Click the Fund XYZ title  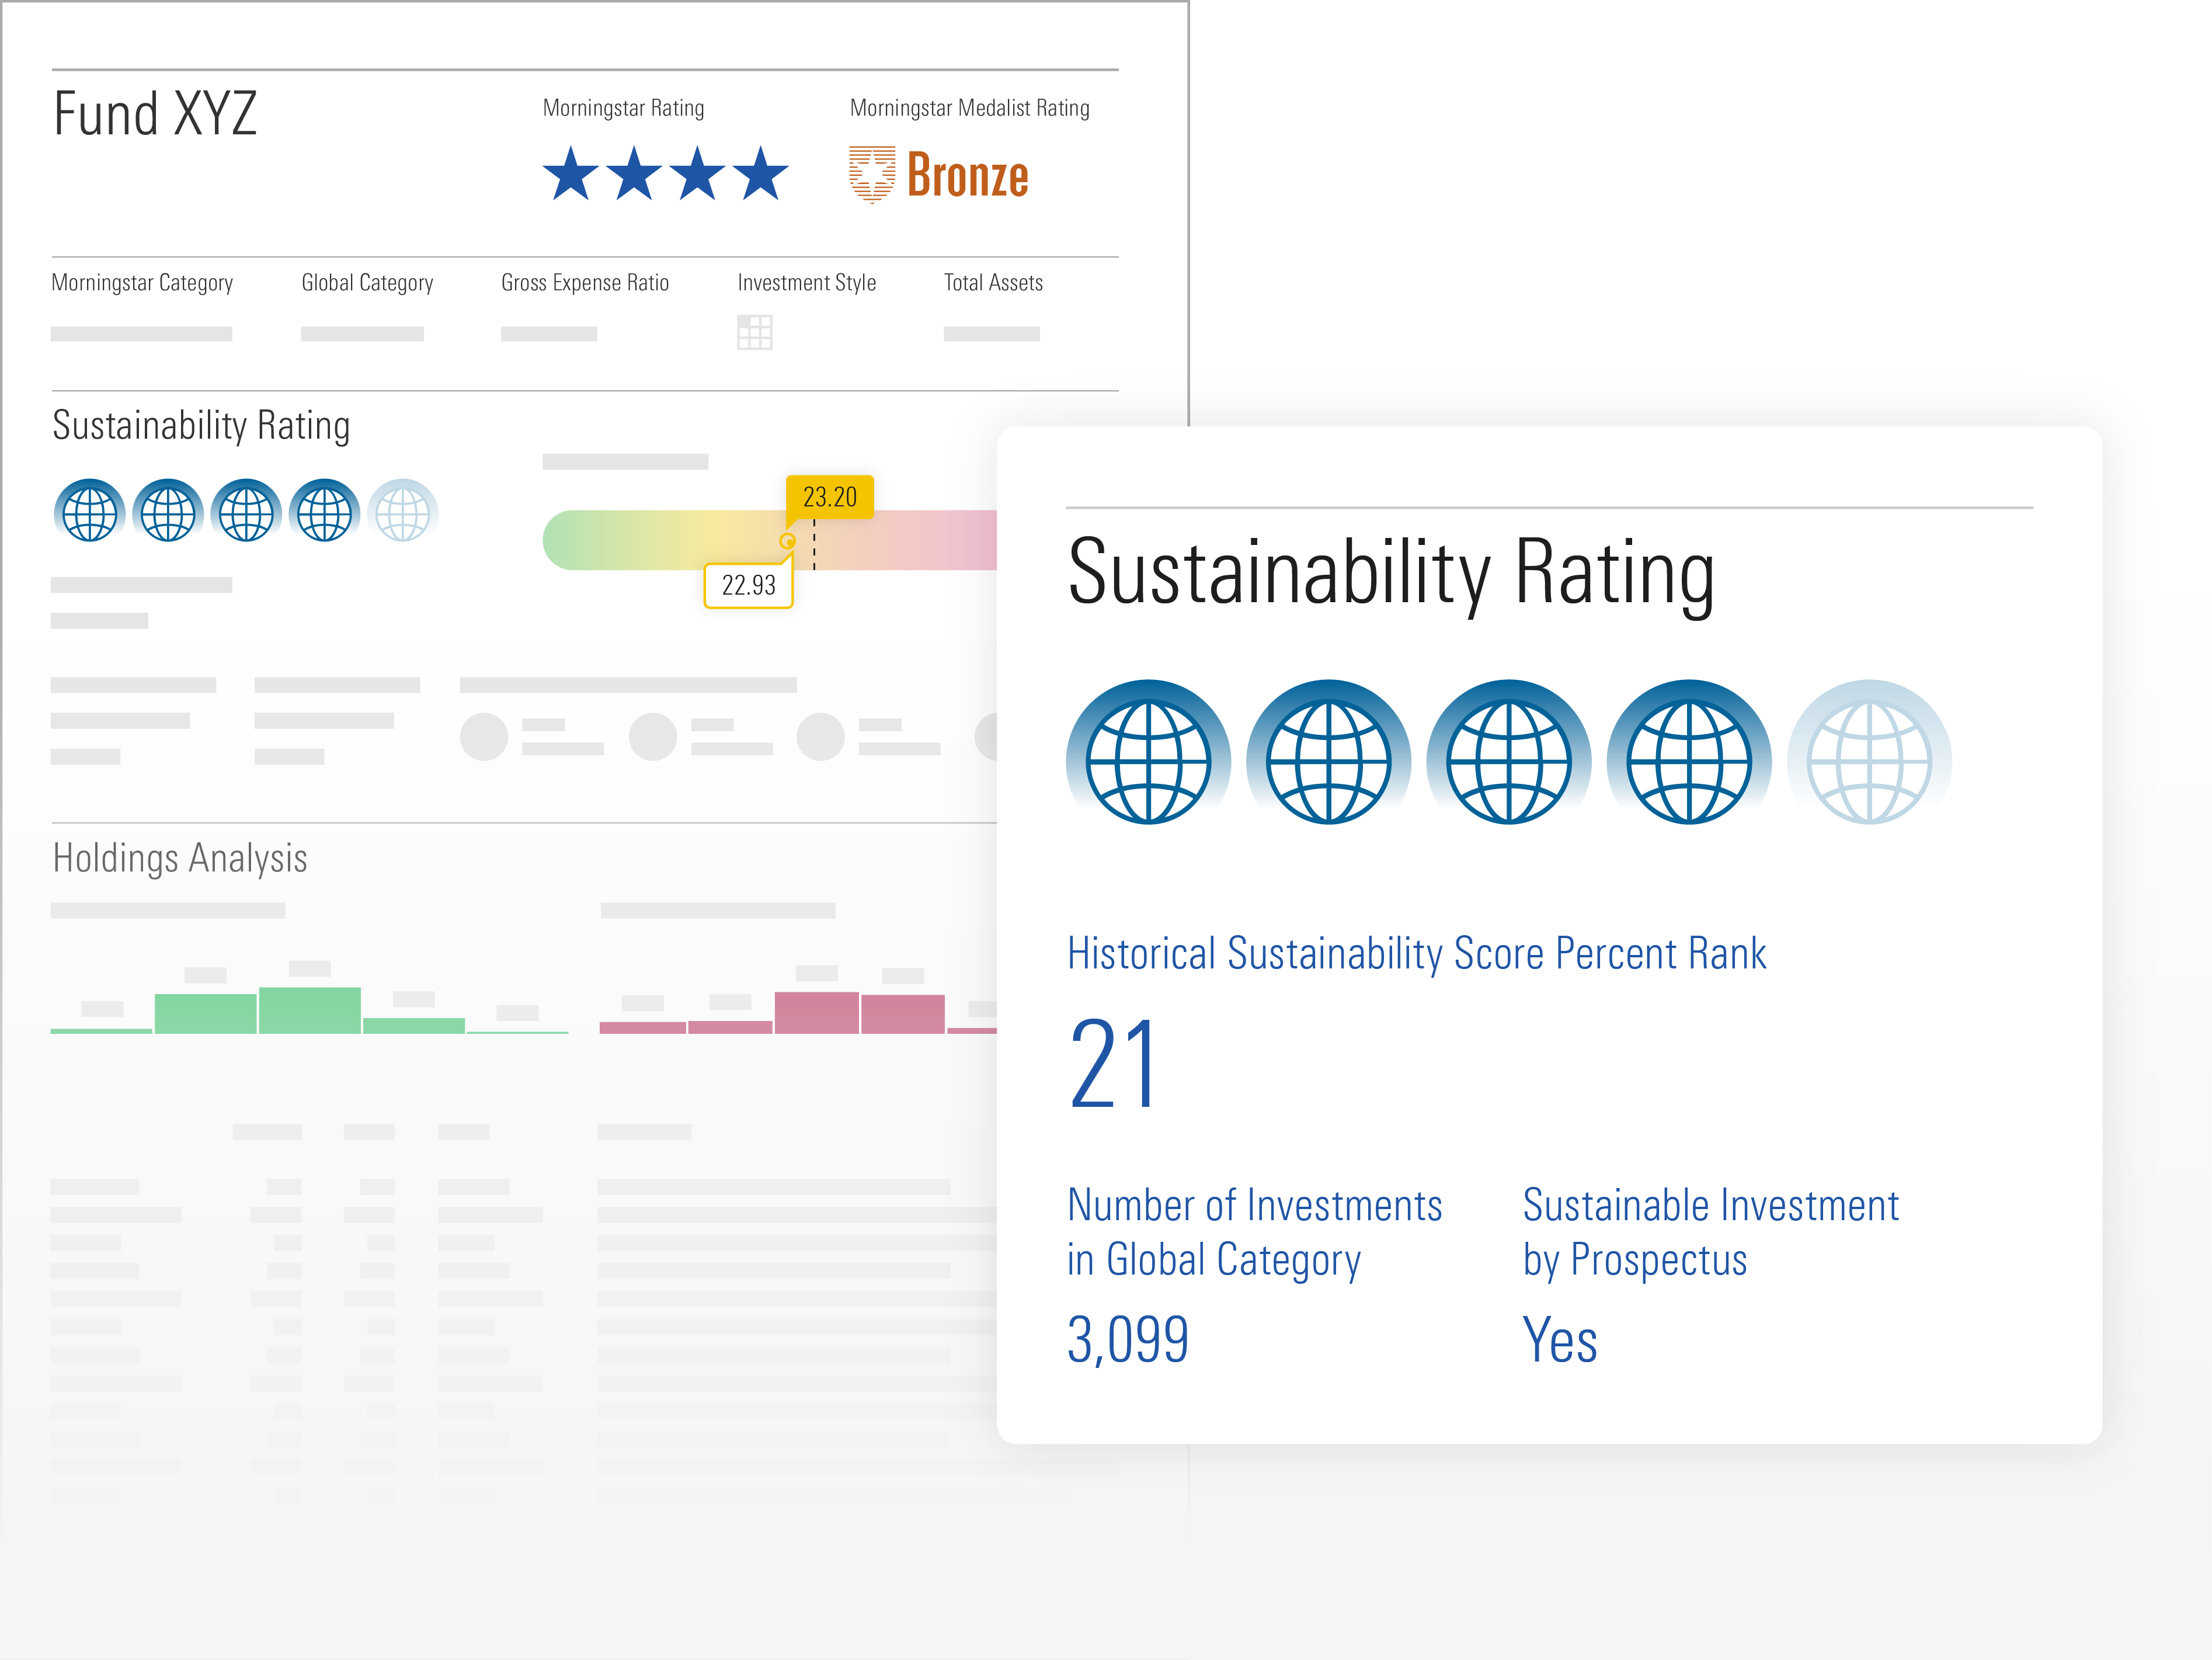pos(155,113)
